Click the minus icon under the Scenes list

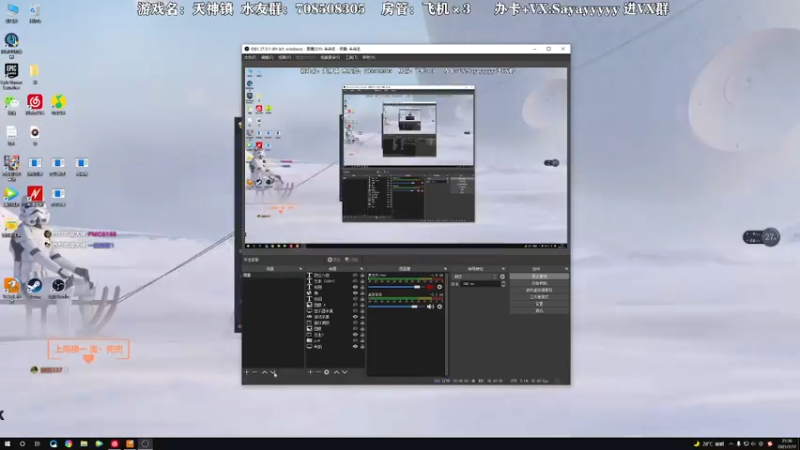pyautogui.click(x=255, y=372)
